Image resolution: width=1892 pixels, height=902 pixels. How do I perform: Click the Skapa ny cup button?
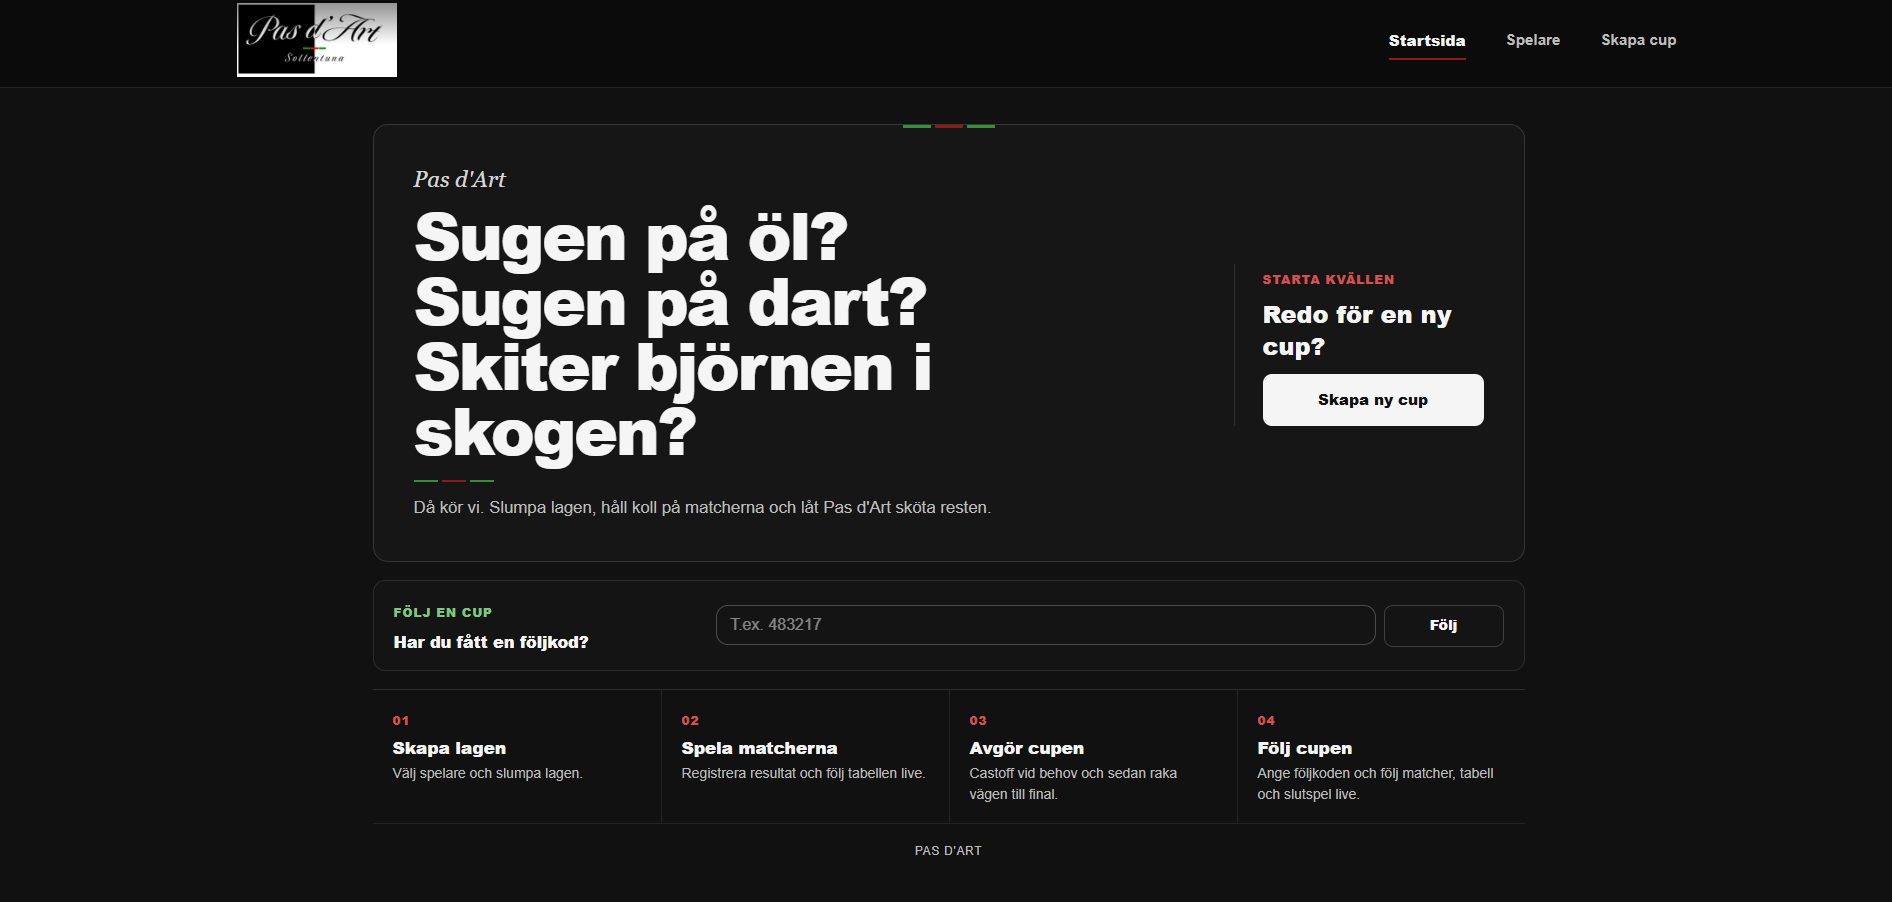(1373, 400)
